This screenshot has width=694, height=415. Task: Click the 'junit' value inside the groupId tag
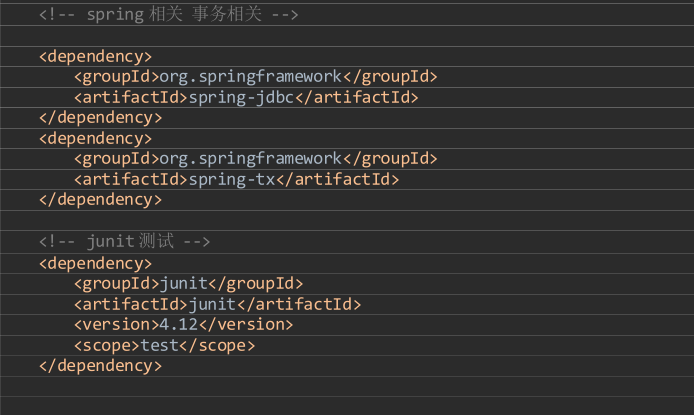pyautogui.click(x=183, y=284)
